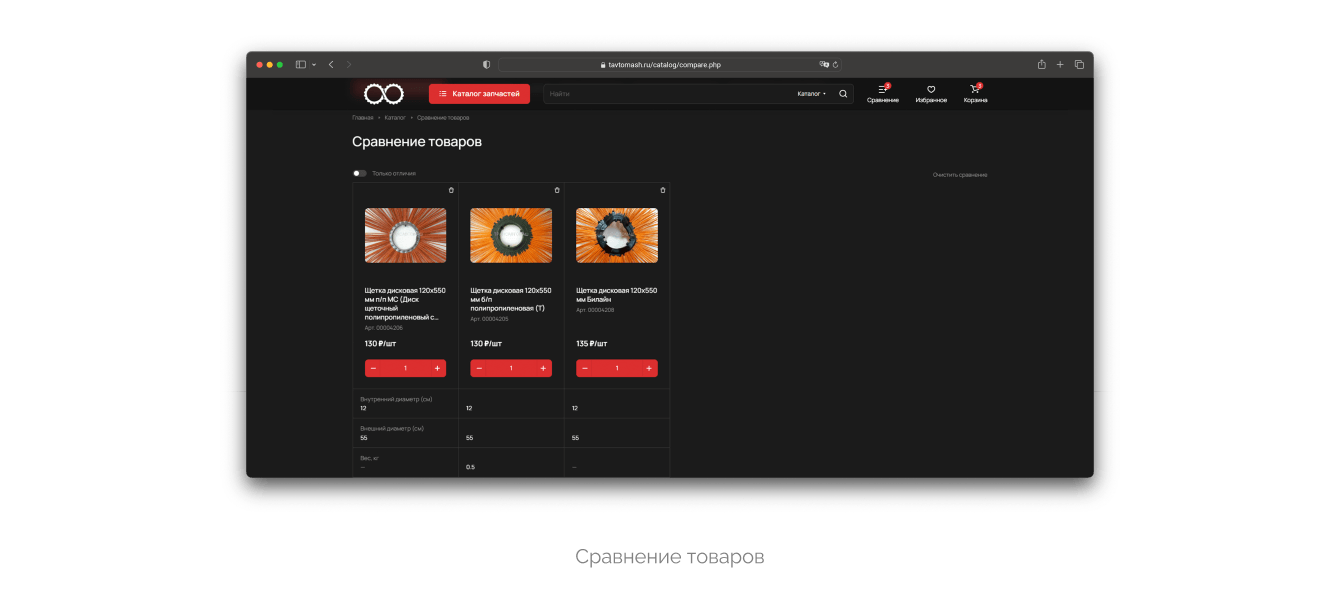
Task: Click the Внутренний диаметр (см) label
Action: (396, 399)
